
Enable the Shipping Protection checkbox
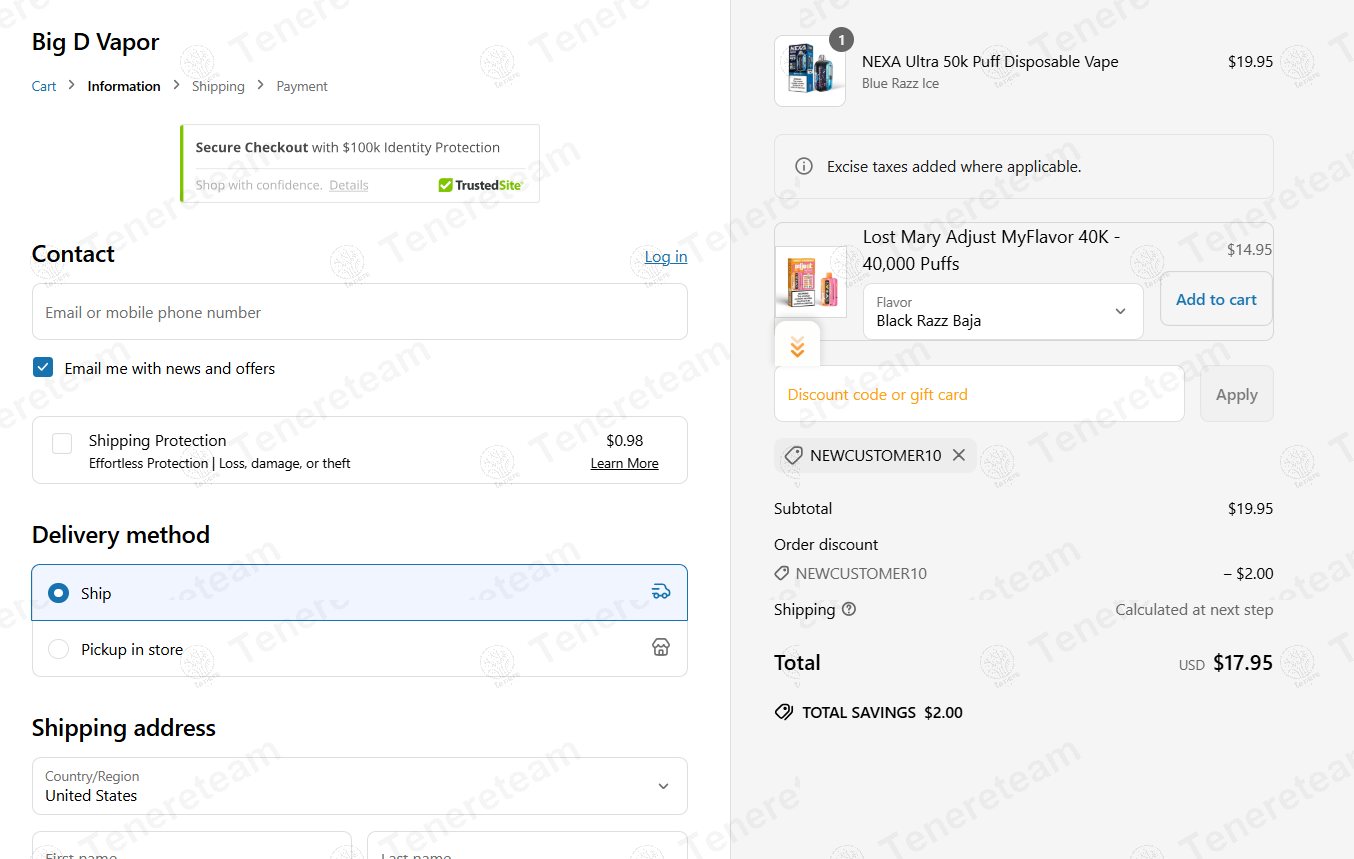(62, 443)
